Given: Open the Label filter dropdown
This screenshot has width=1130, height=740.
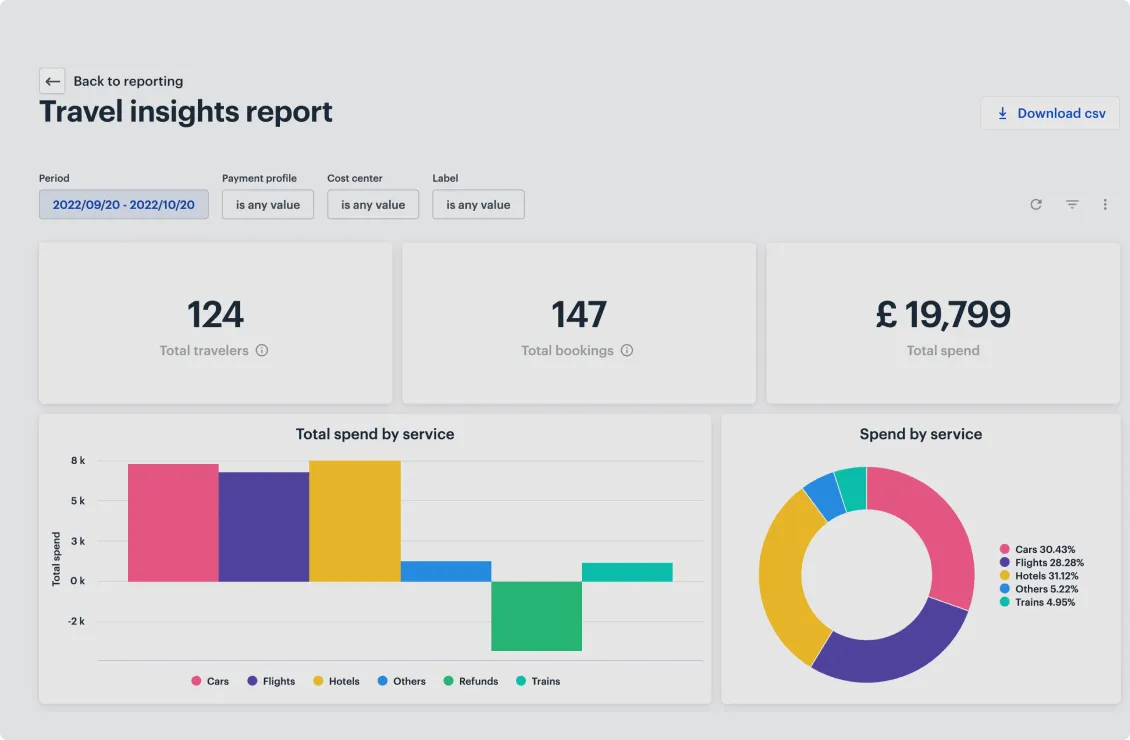Looking at the screenshot, I should (x=478, y=205).
